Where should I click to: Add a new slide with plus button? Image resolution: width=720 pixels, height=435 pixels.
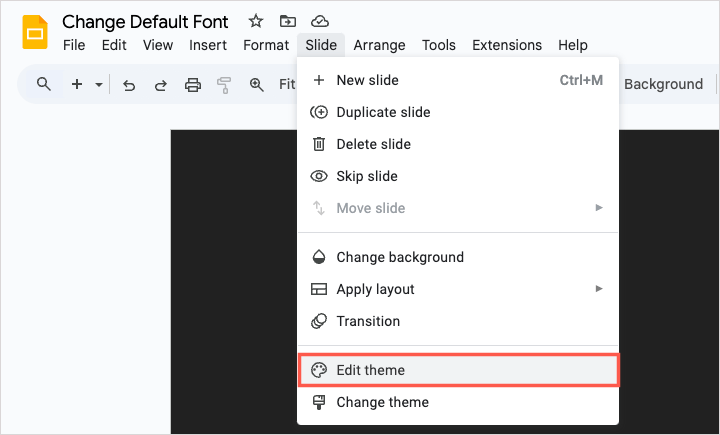pyautogui.click(x=77, y=84)
